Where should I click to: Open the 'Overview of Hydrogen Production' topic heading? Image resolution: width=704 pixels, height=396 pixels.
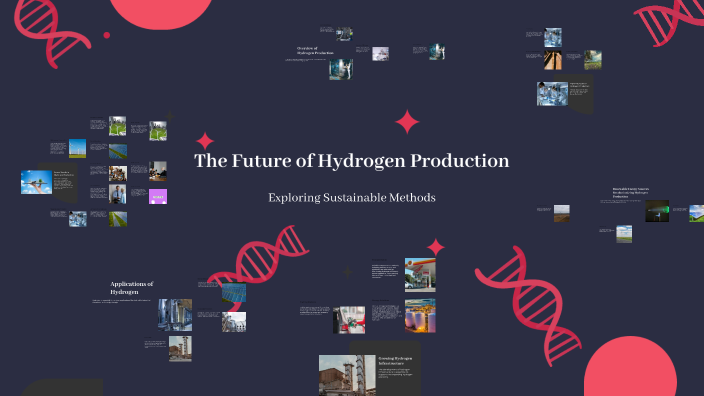coord(315,50)
